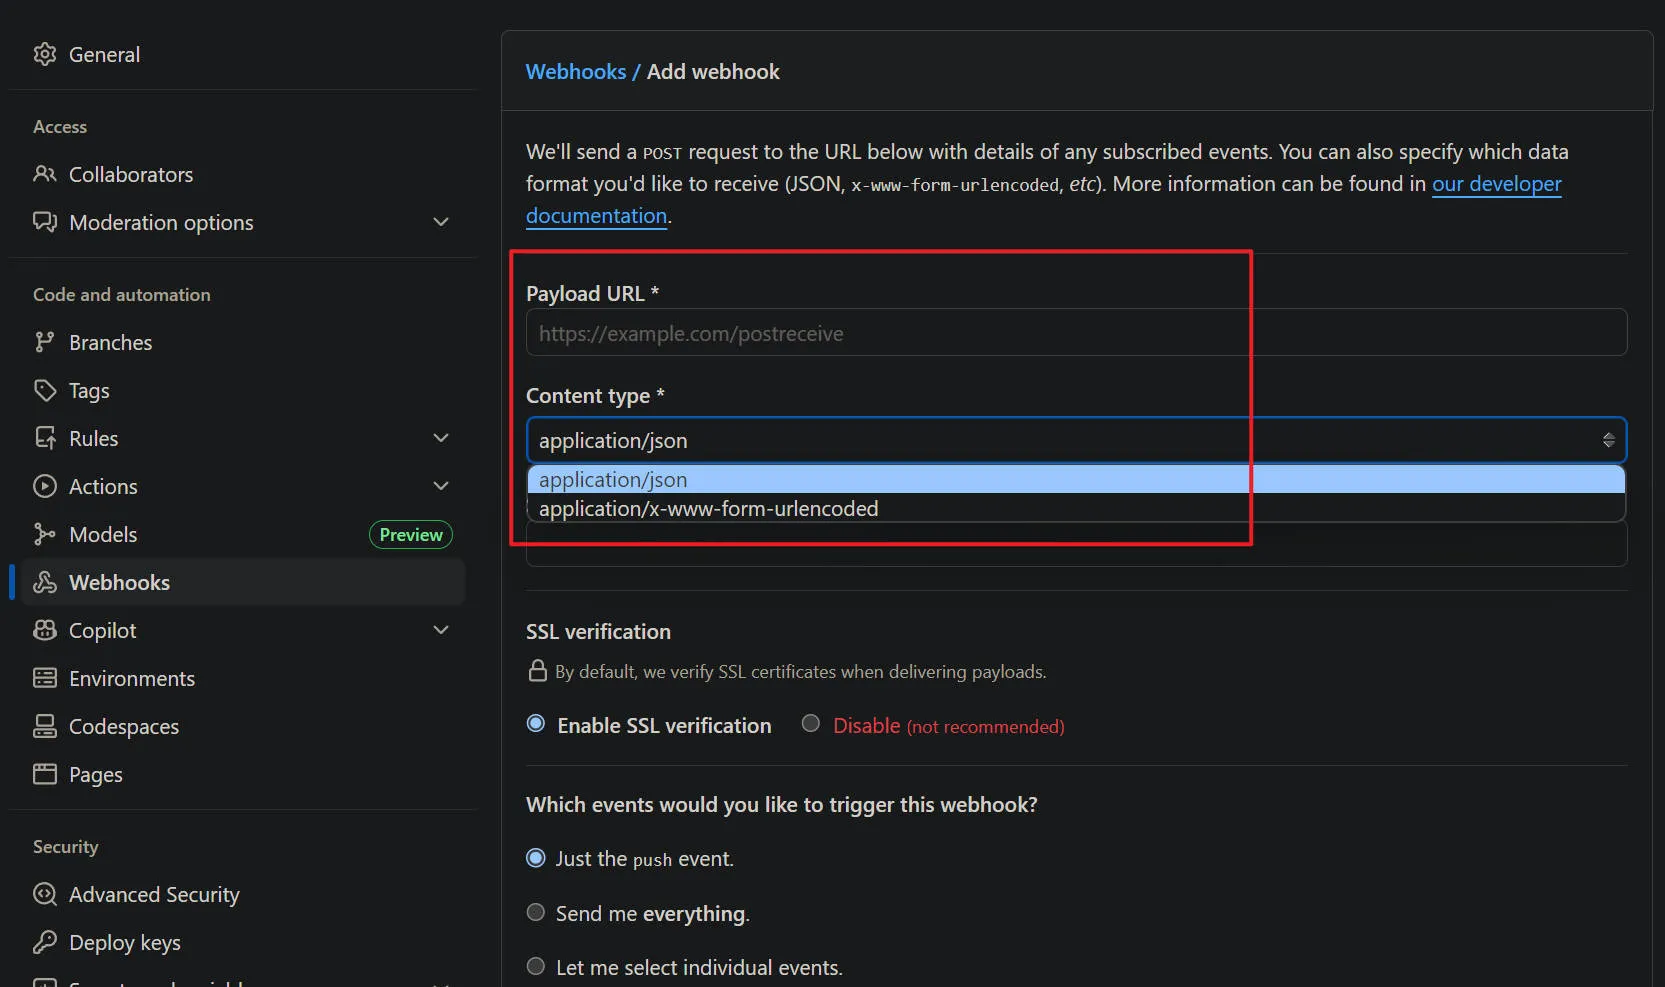Click the General gear icon
1665x987 pixels.
[45, 54]
